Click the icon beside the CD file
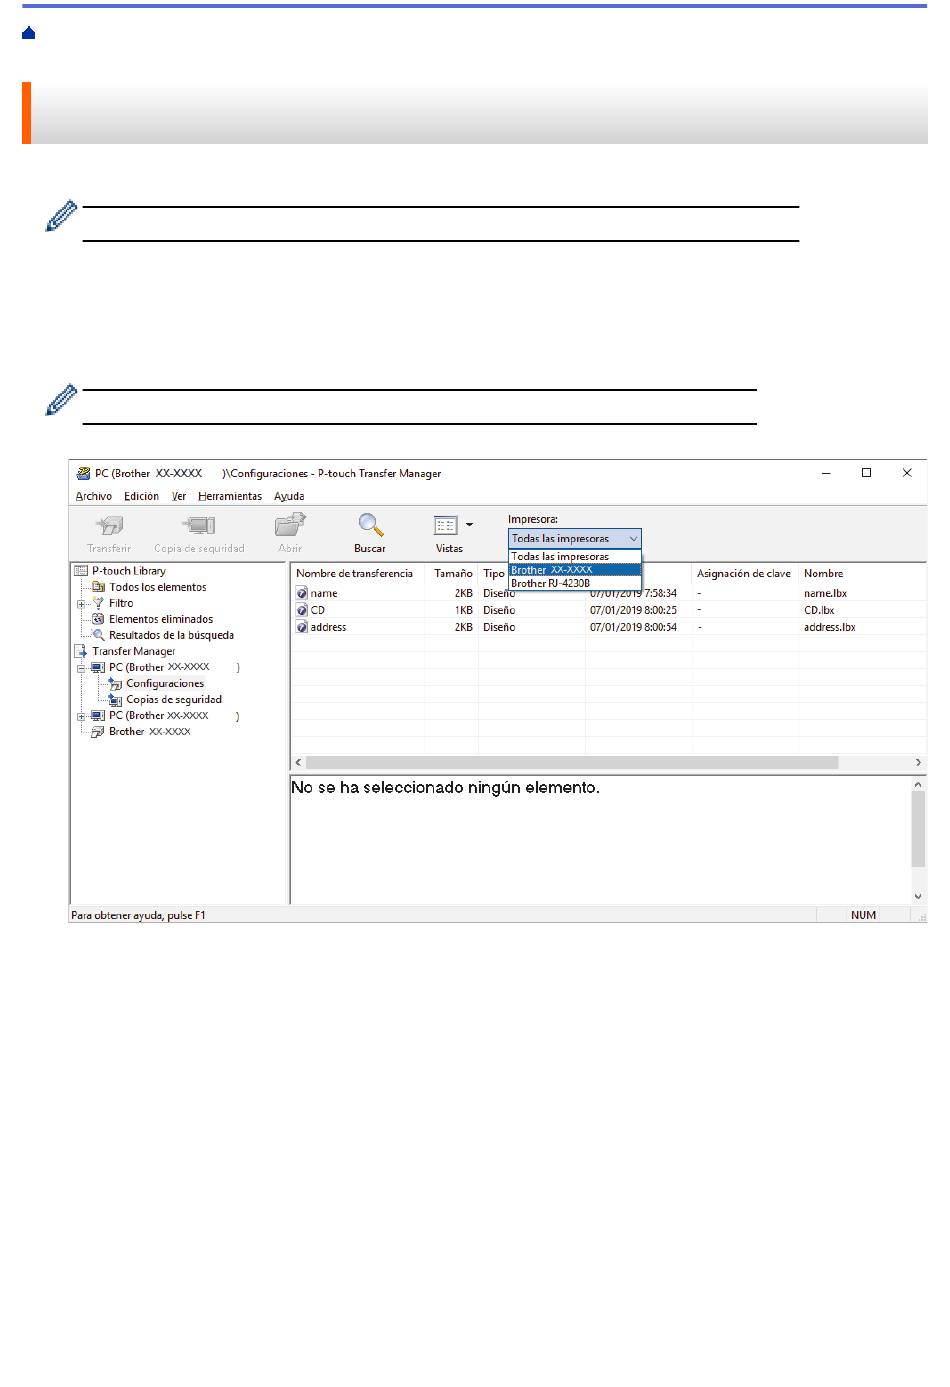 point(302,610)
